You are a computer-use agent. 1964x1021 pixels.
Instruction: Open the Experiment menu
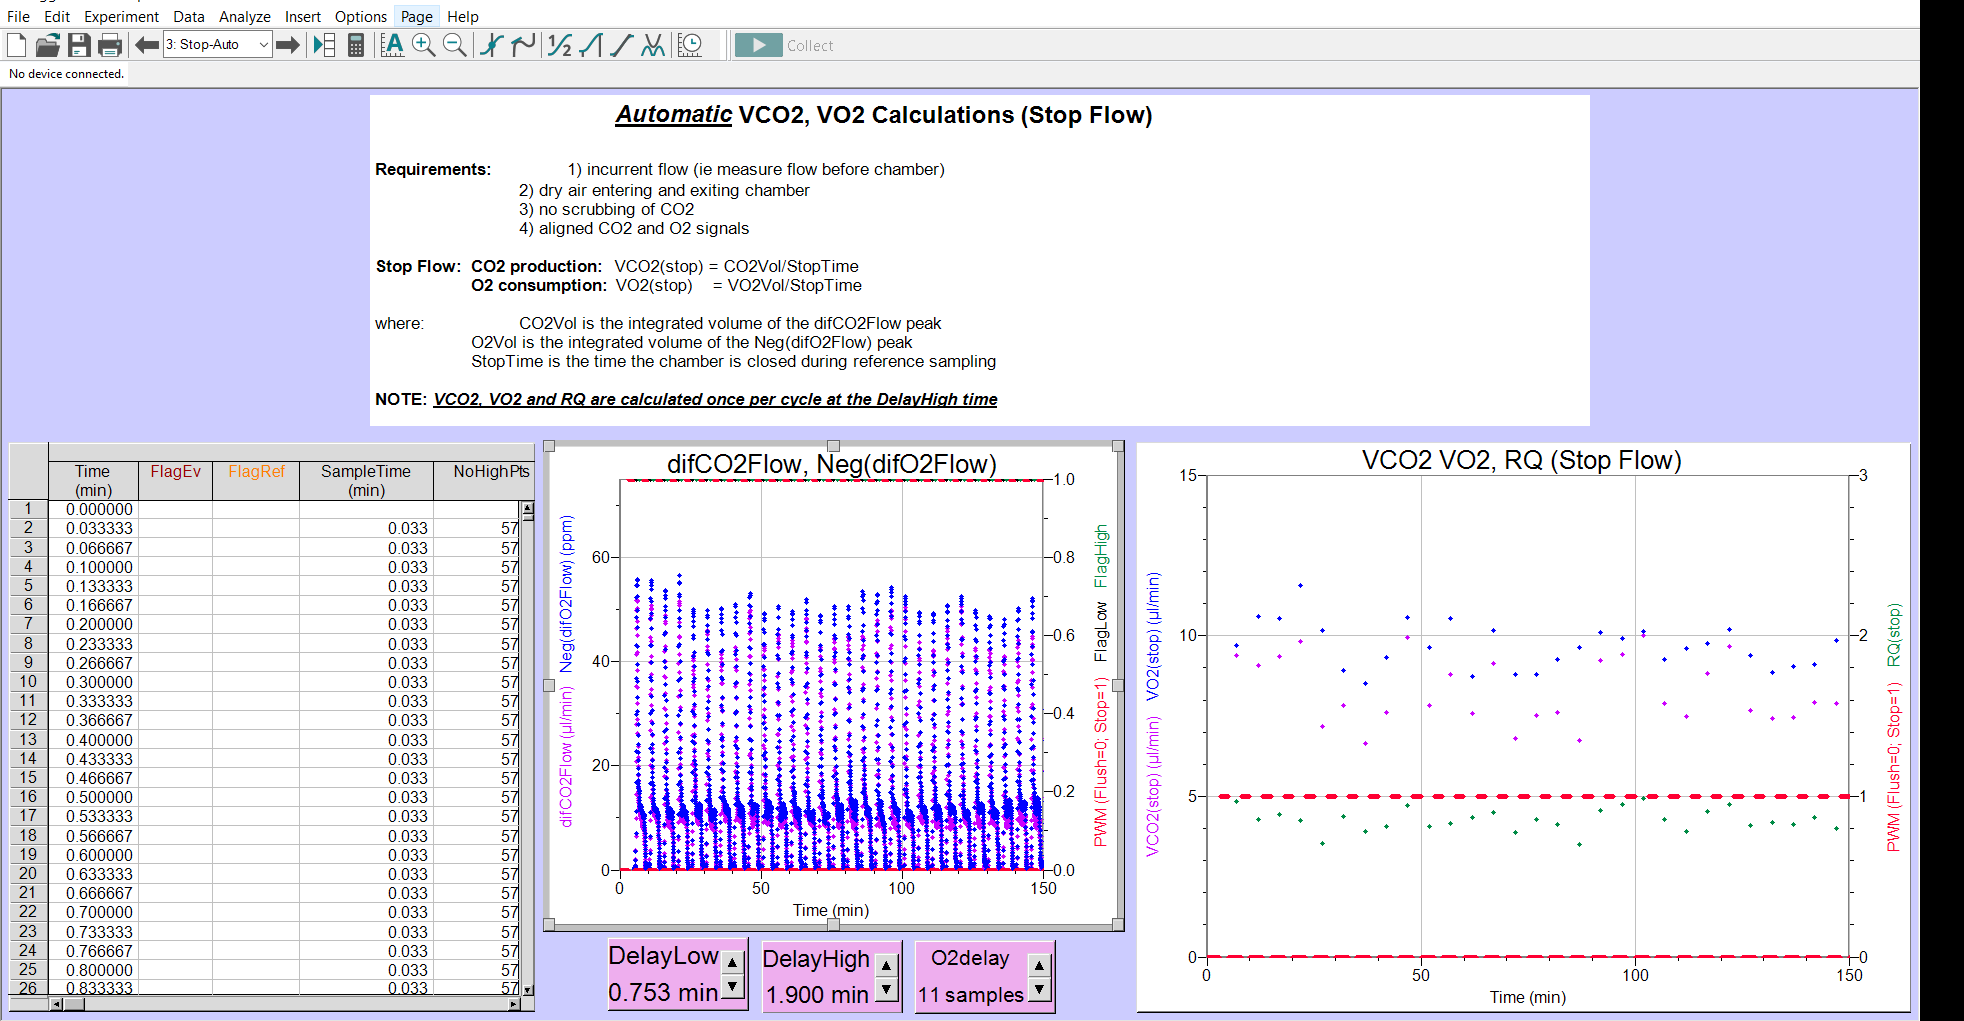tap(121, 17)
